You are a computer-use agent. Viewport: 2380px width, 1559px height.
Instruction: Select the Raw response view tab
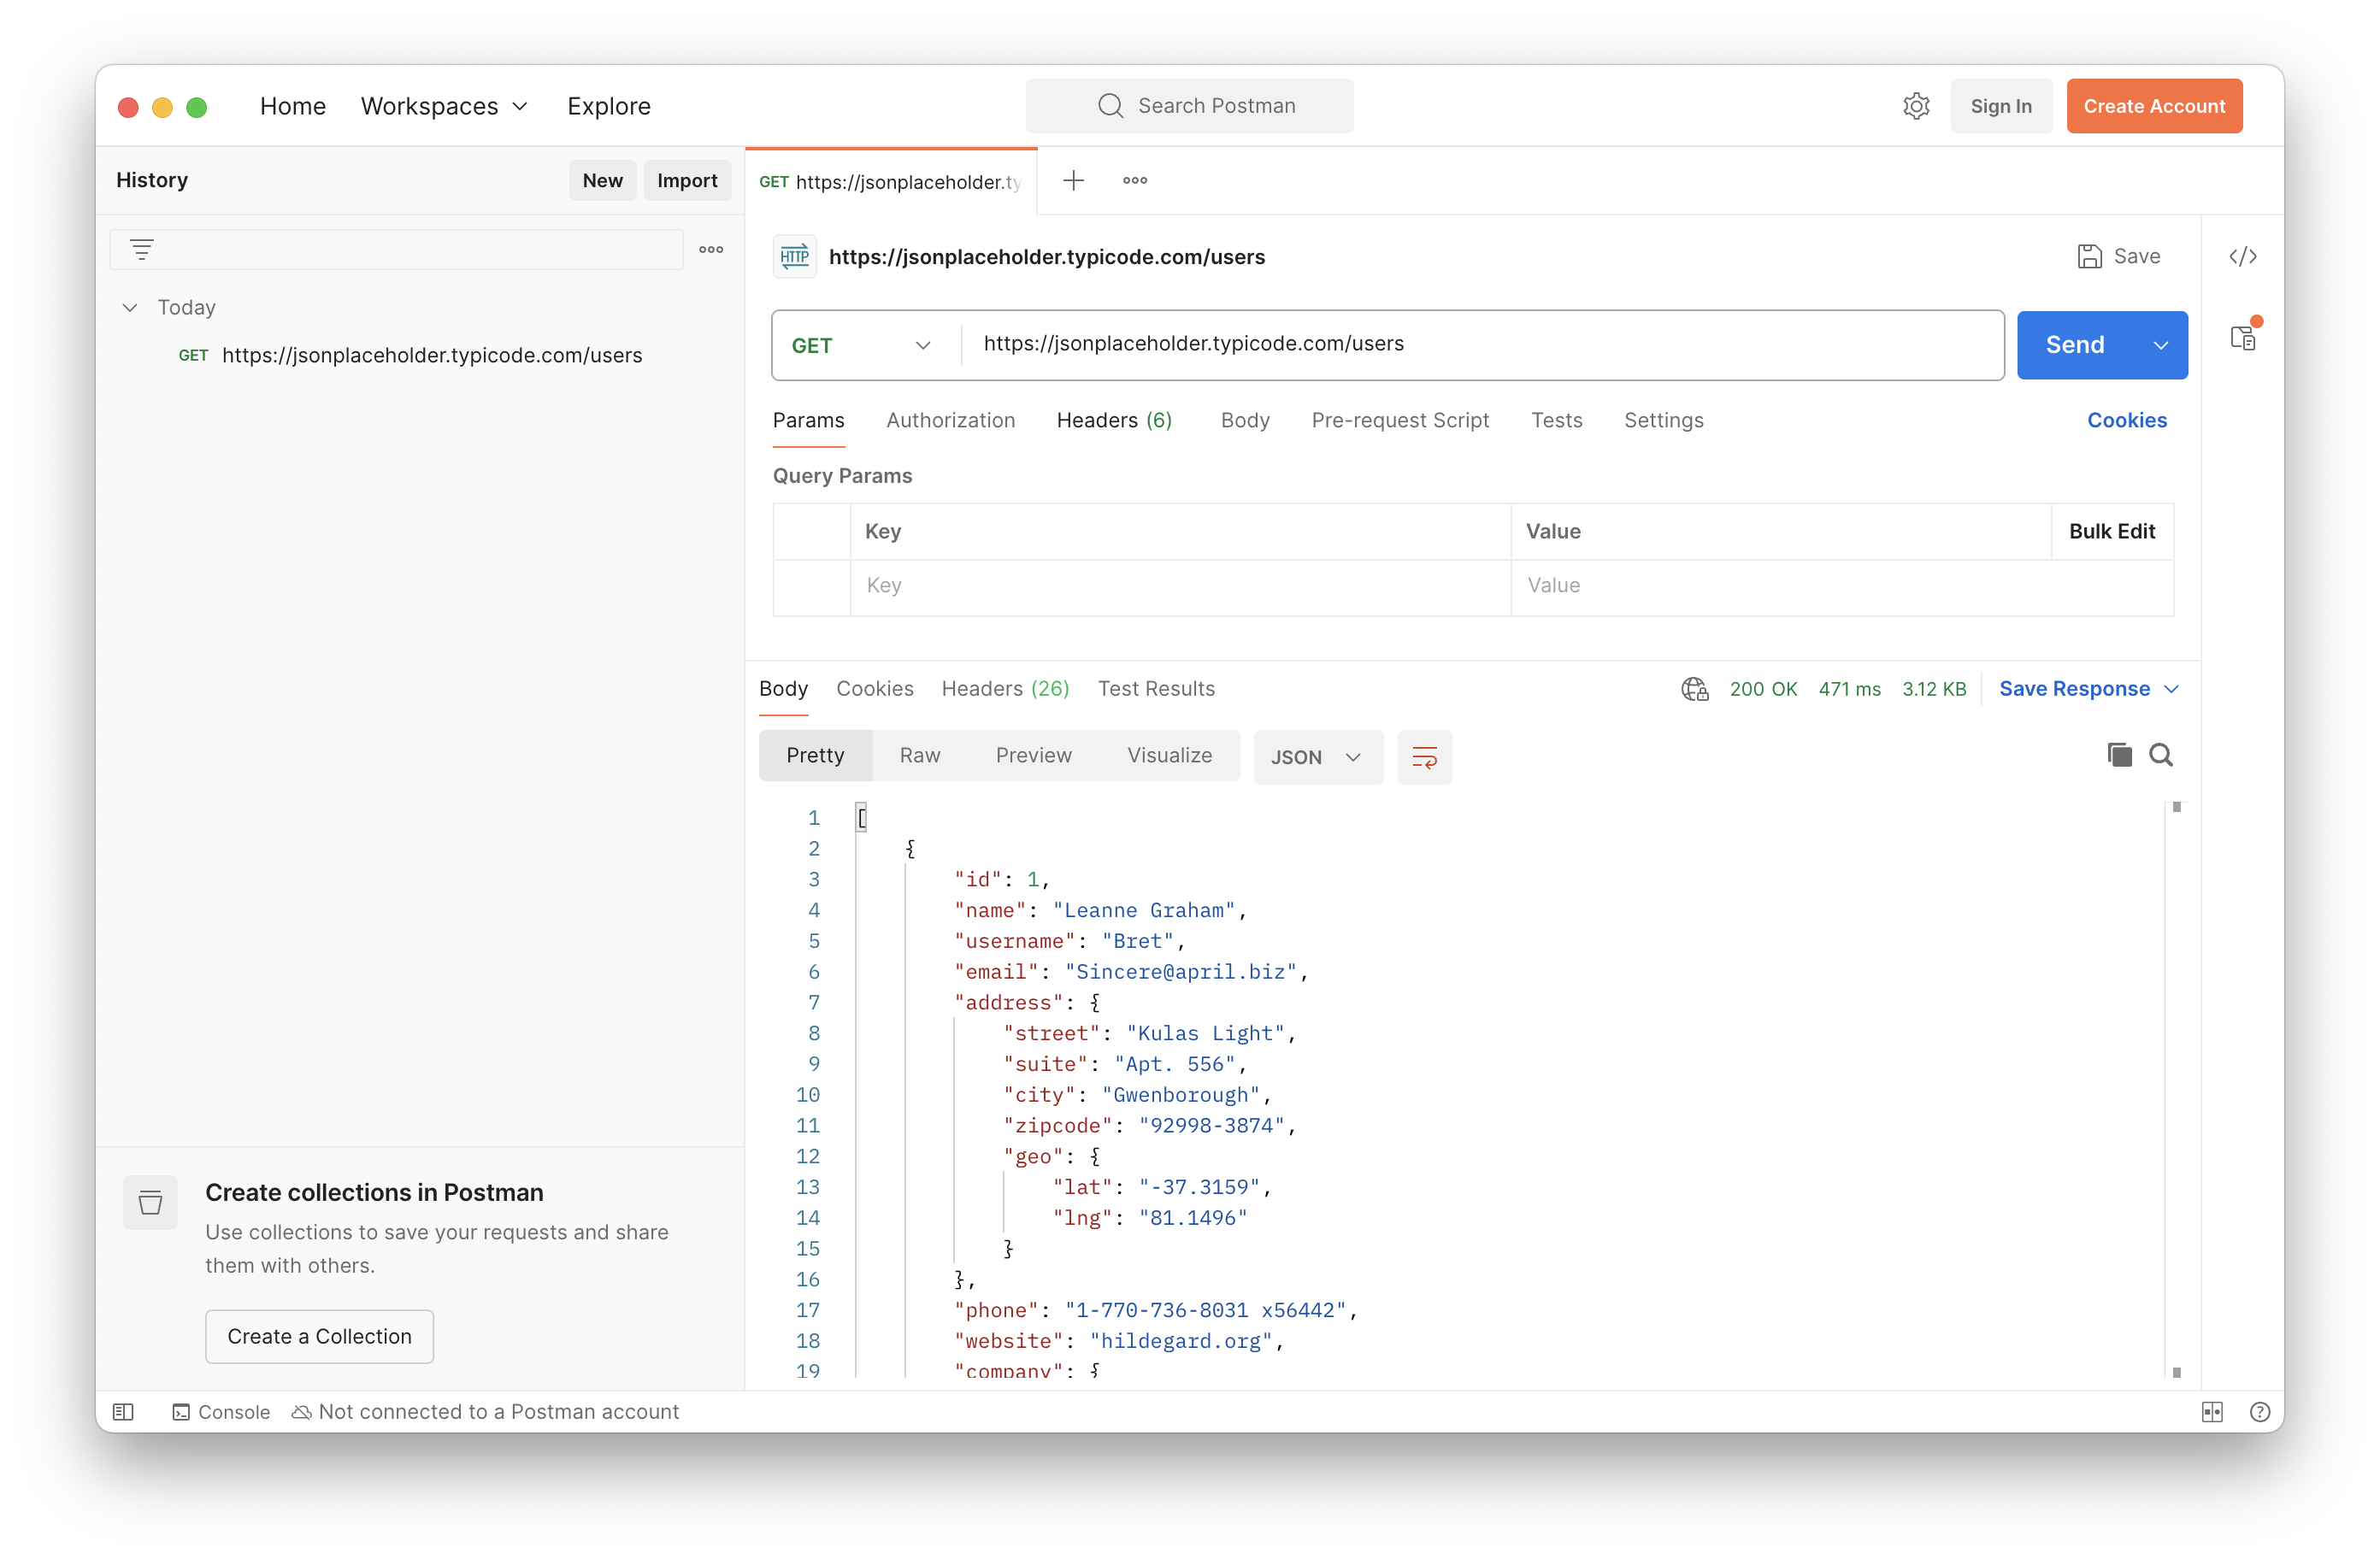(919, 755)
